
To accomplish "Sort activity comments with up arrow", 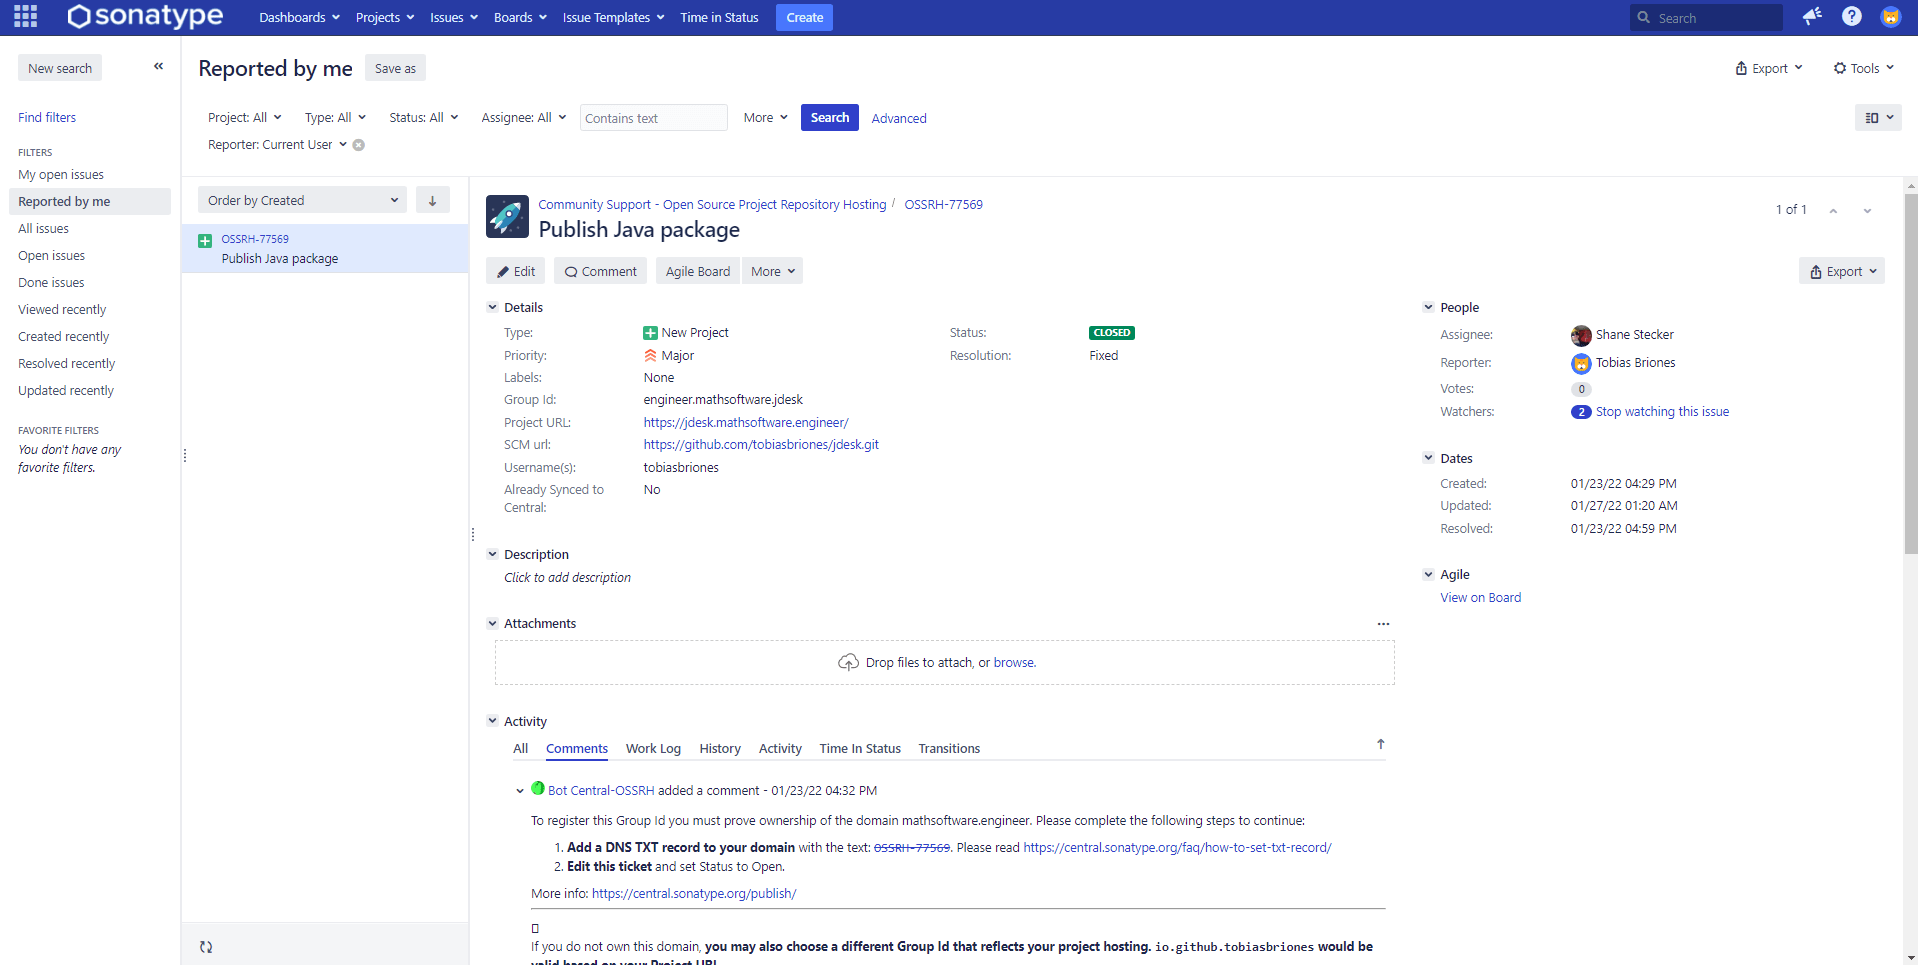I will point(1380,744).
